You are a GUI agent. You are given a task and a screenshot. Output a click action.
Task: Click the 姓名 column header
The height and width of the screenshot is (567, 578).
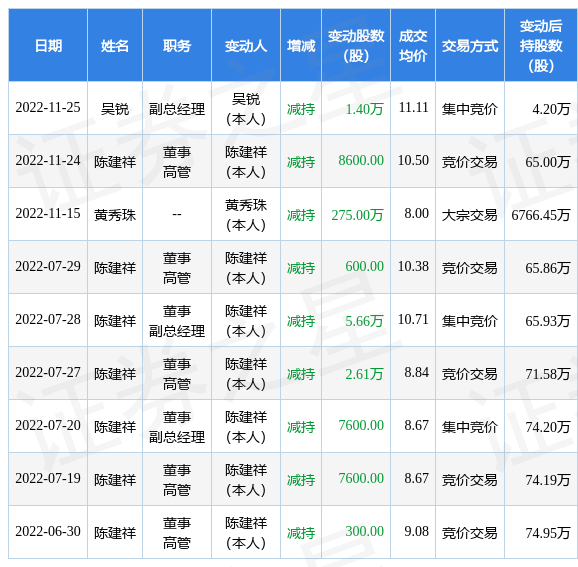point(115,46)
